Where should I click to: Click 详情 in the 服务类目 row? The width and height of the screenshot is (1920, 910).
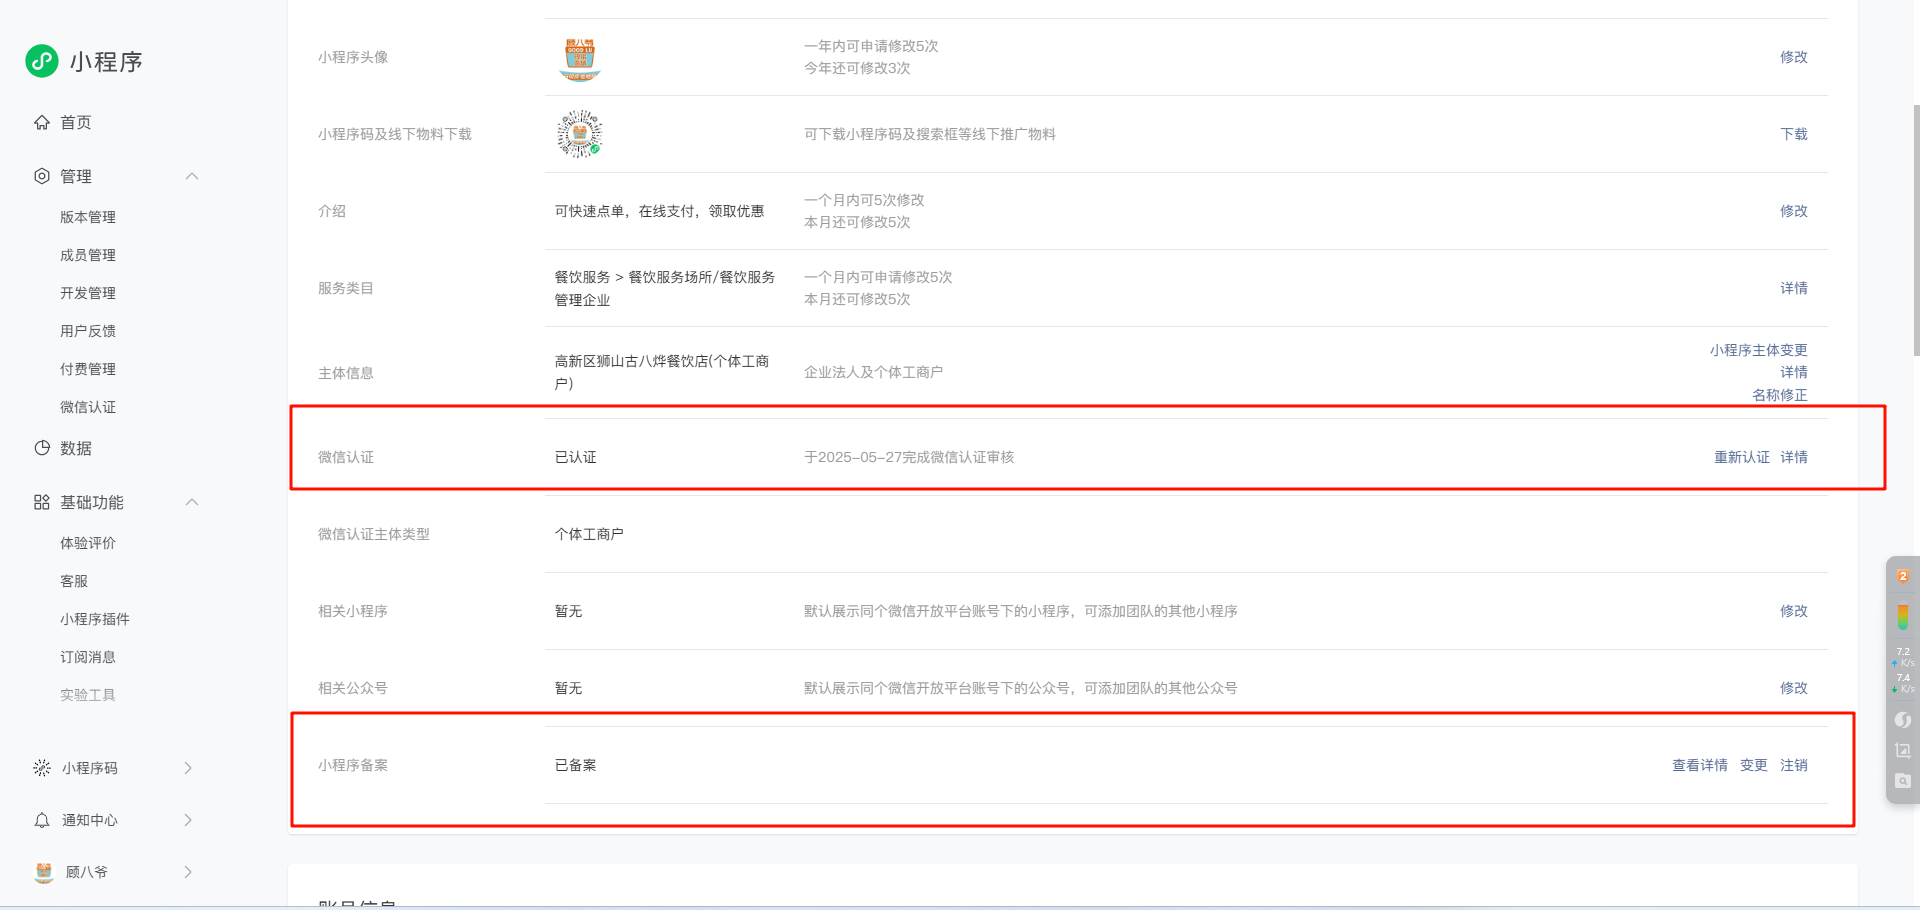tap(1794, 288)
